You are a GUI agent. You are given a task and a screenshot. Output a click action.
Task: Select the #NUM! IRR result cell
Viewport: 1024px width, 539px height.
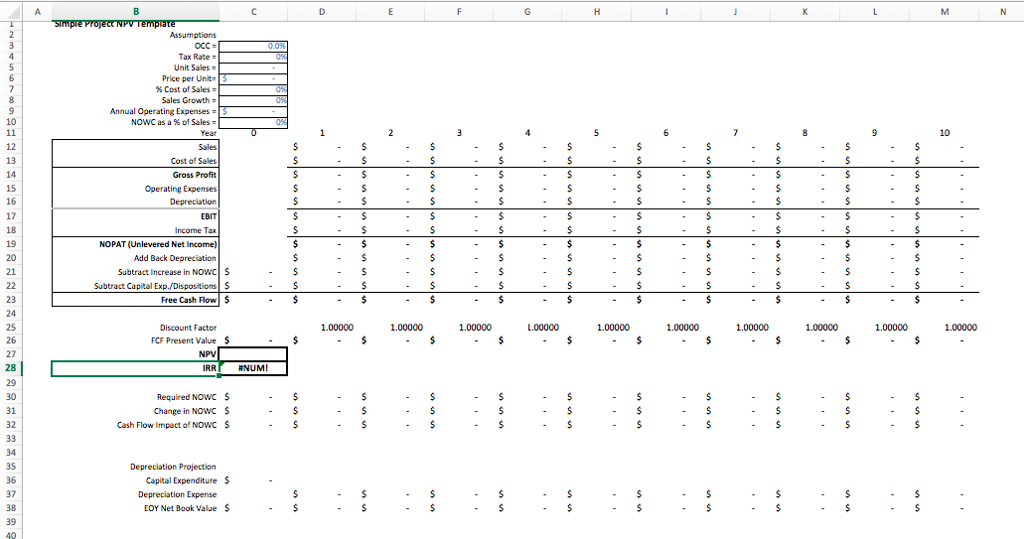coord(253,368)
